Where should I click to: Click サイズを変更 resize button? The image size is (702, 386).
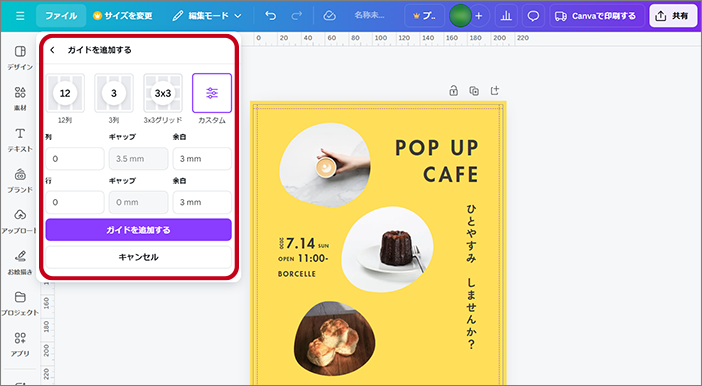click(x=123, y=16)
